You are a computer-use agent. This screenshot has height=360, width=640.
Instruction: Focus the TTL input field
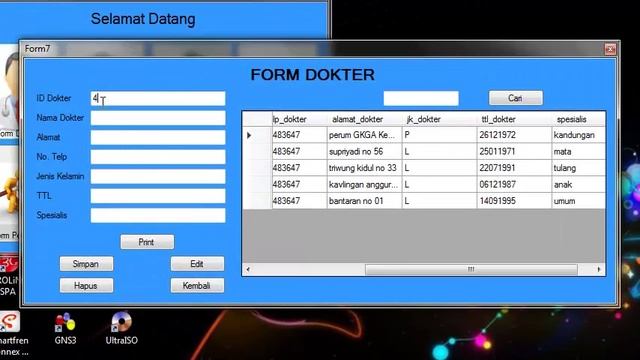point(158,196)
